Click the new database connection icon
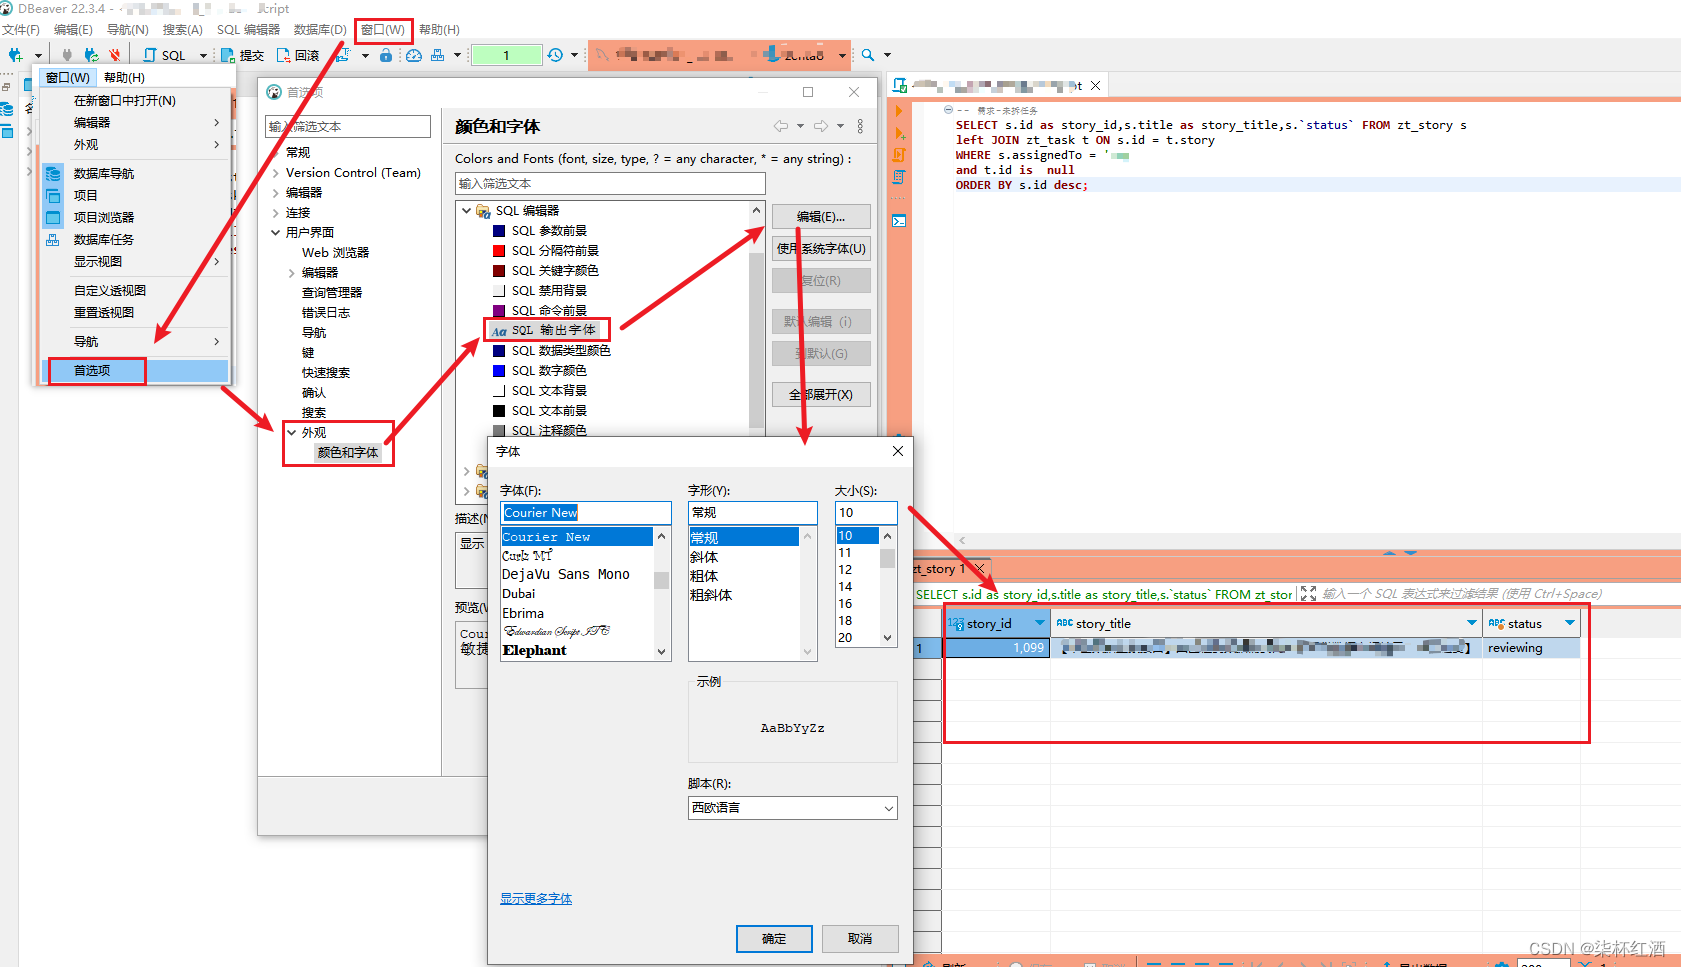The width and height of the screenshot is (1681, 967). (15, 55)
